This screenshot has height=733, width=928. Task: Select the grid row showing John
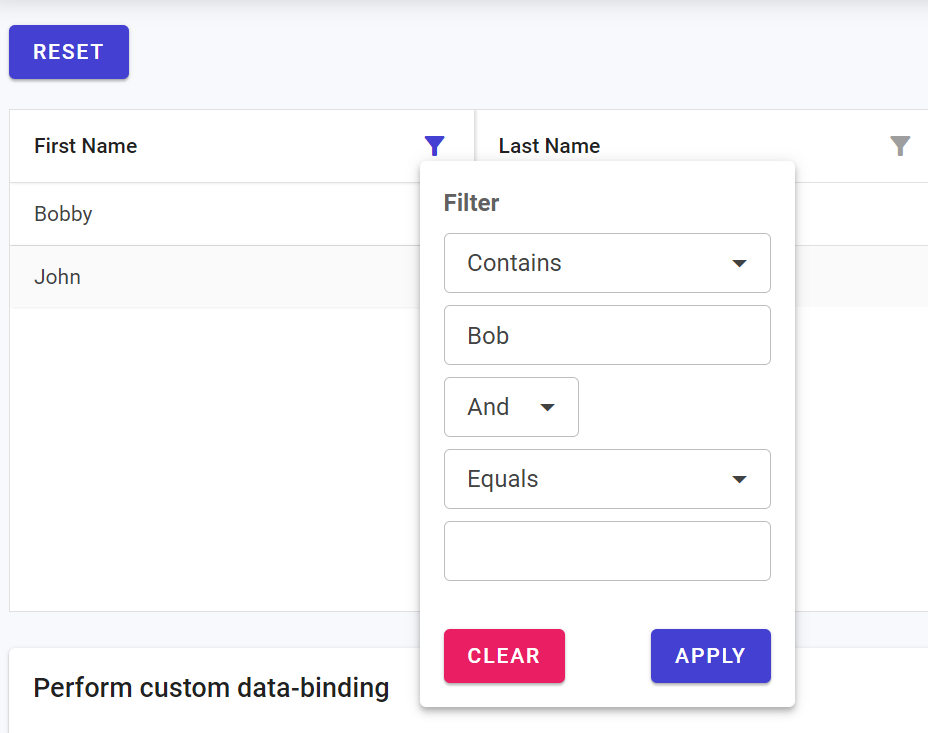click(200, 277)
